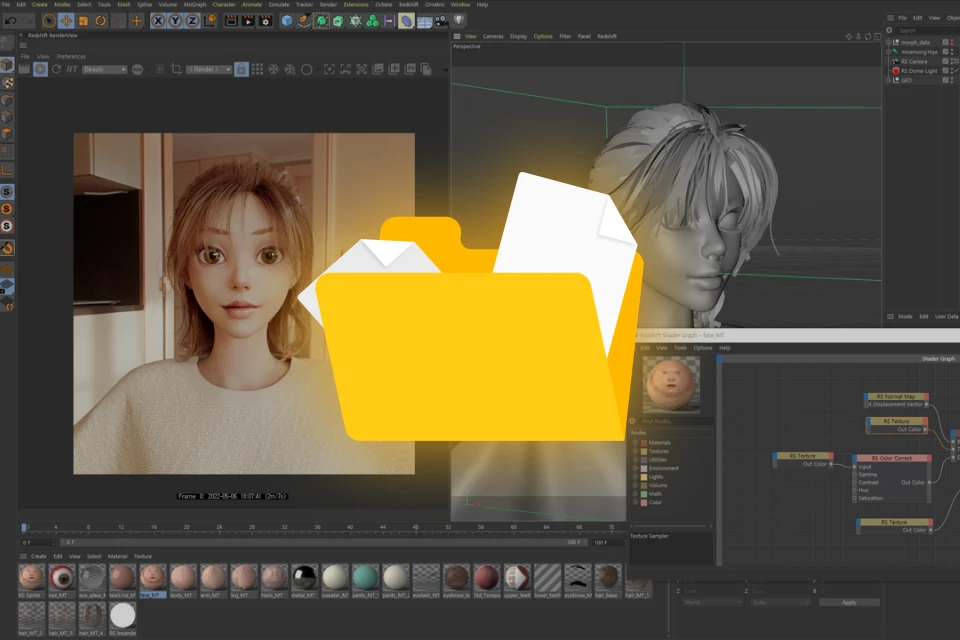Image resolution: width=960 pixels, height=640 pixels.
Task: Expand the GEO object group
Action: [x=888, y=80]
